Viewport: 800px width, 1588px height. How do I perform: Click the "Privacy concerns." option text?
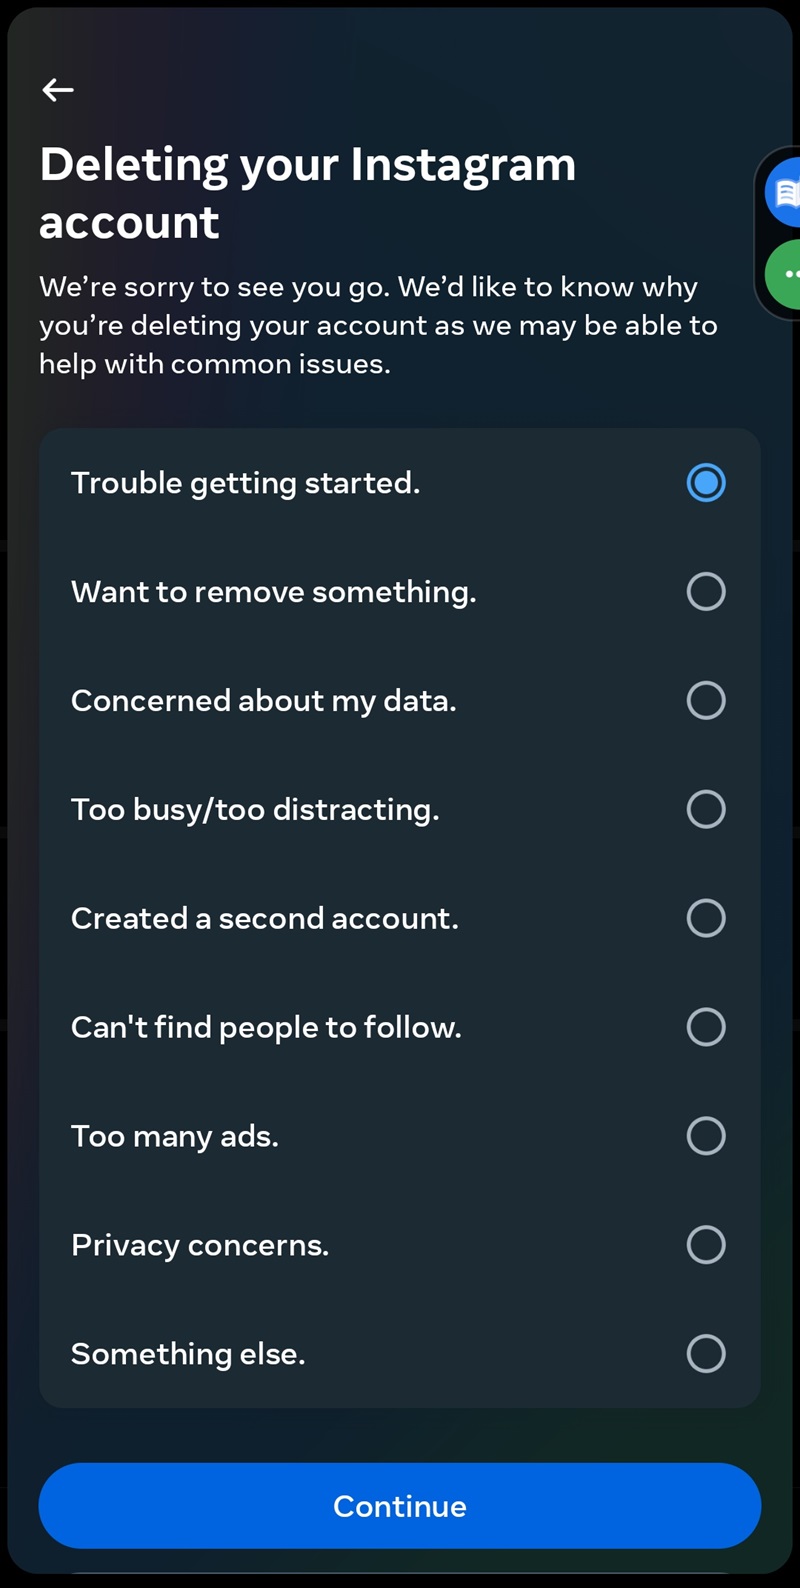(x=200, y=1245)
